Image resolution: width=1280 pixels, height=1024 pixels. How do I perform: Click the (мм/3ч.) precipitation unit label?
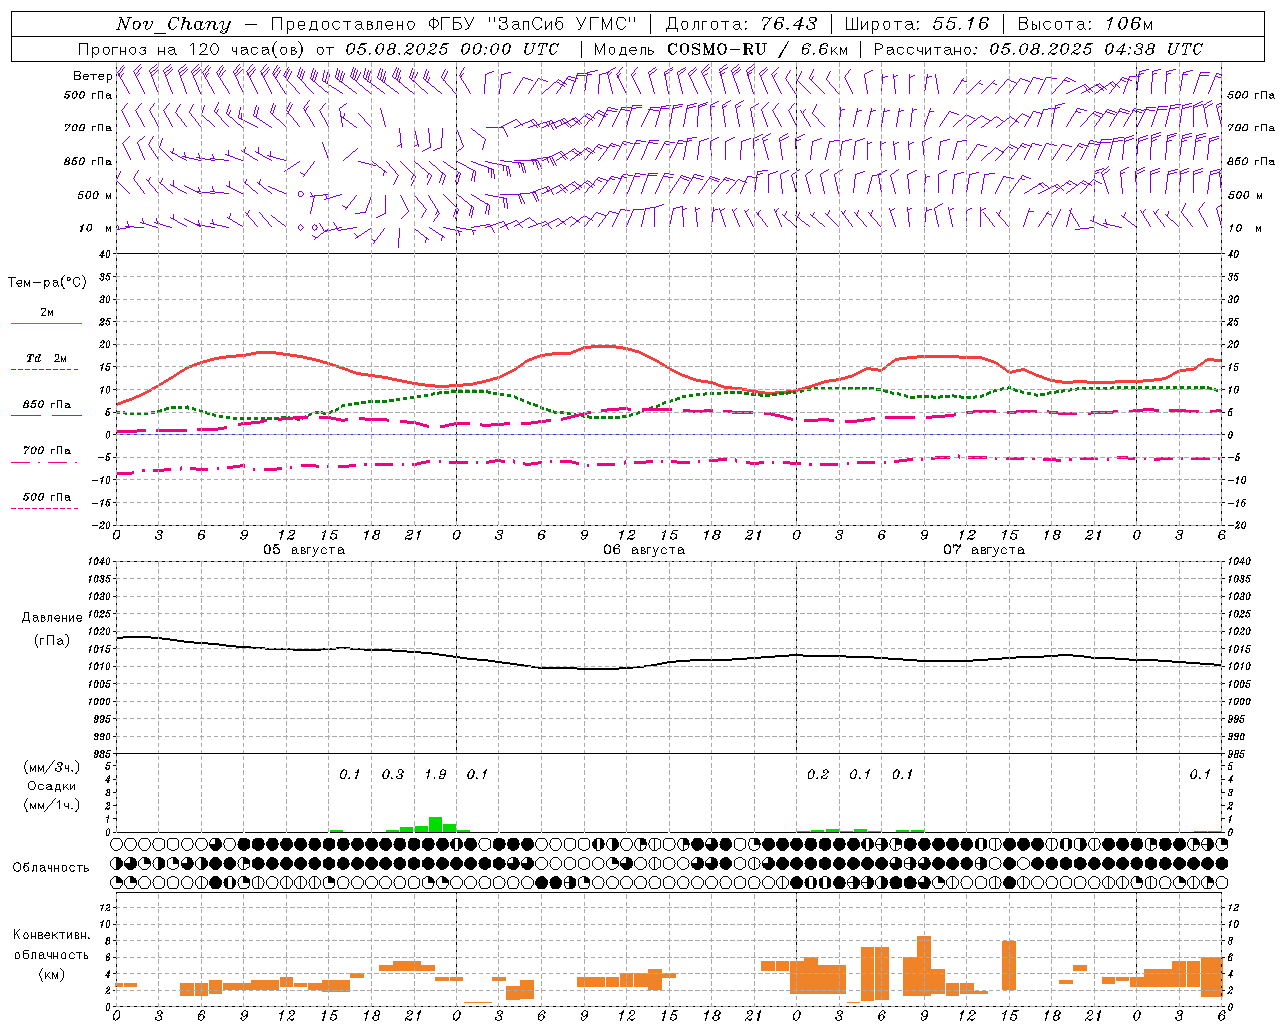click(x=51, y=768)
